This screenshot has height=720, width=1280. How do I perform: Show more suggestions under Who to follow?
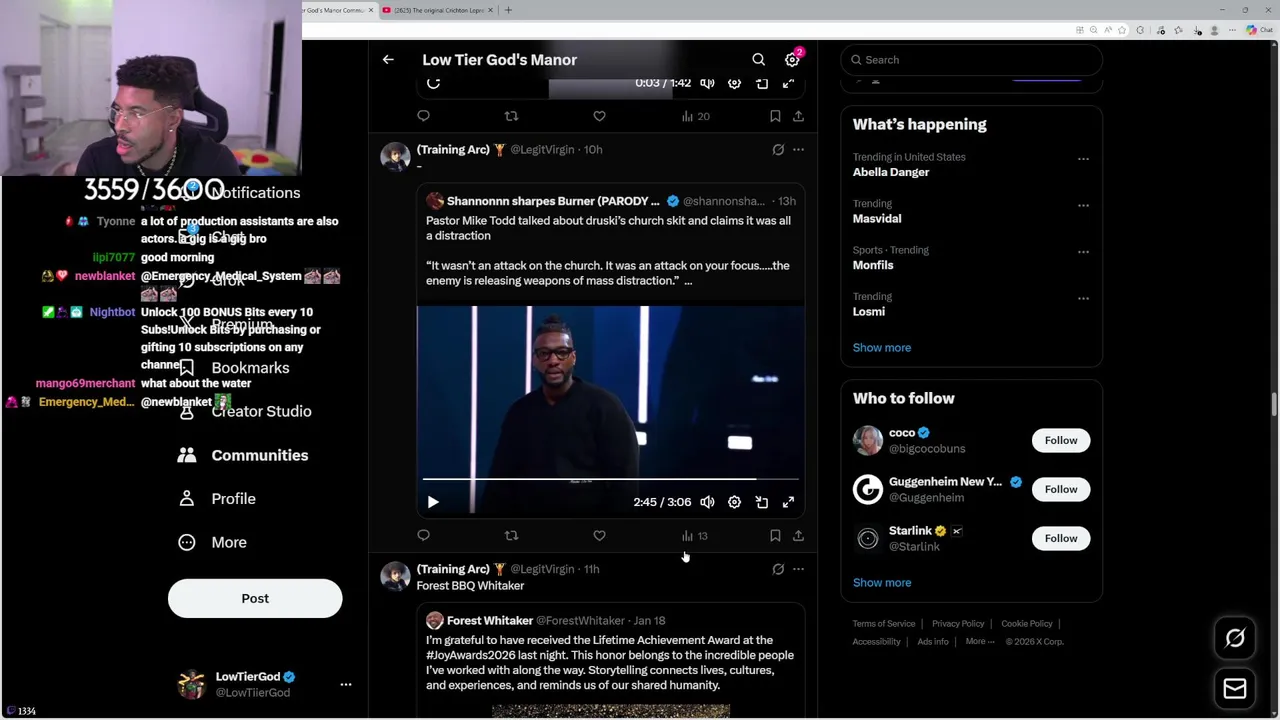[882, 583]
